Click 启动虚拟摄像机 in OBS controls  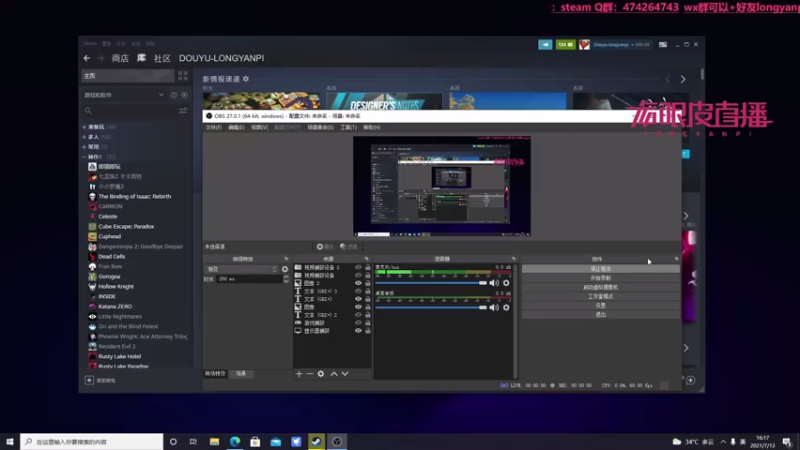click(601, 287)
